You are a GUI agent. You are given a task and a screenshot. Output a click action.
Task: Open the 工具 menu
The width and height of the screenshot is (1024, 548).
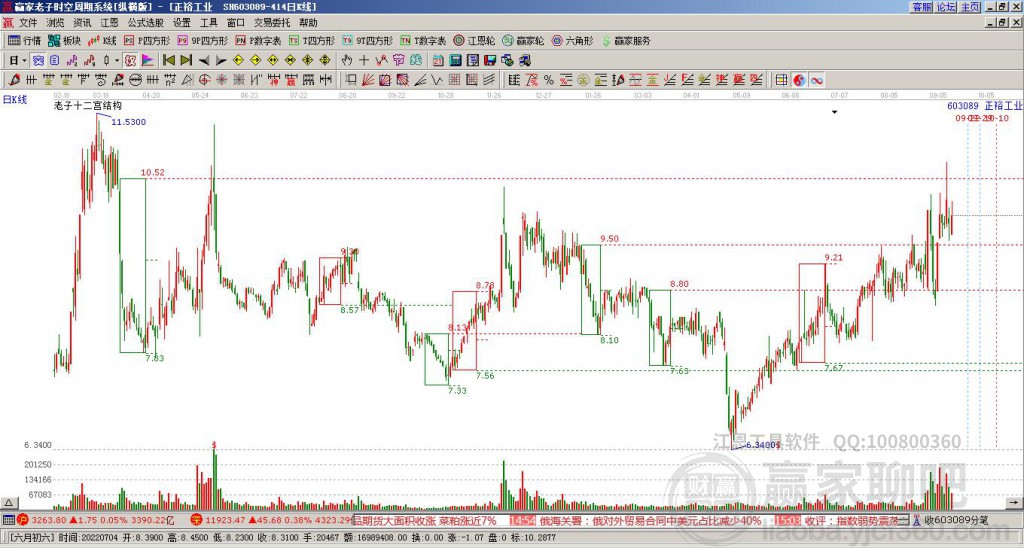[208, 23]
